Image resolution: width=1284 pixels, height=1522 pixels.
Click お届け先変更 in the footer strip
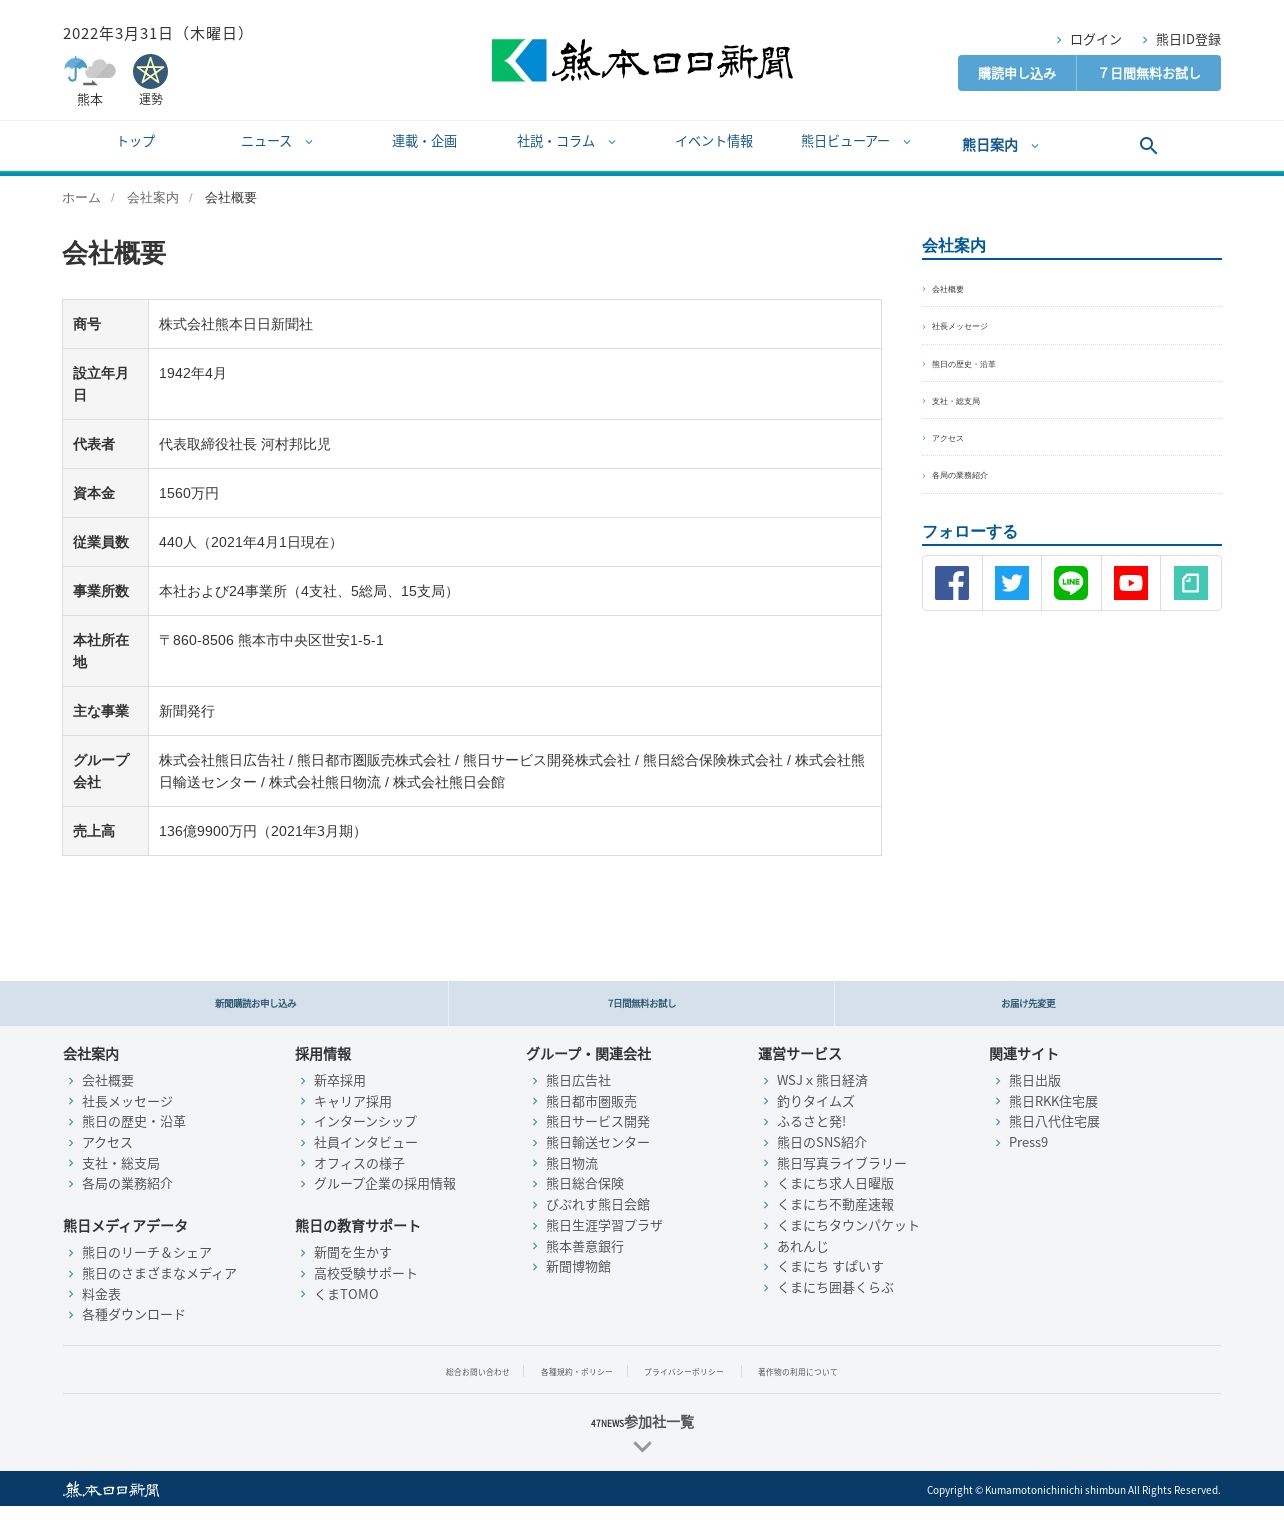pyautogui.click(x=1028, y=1003)
